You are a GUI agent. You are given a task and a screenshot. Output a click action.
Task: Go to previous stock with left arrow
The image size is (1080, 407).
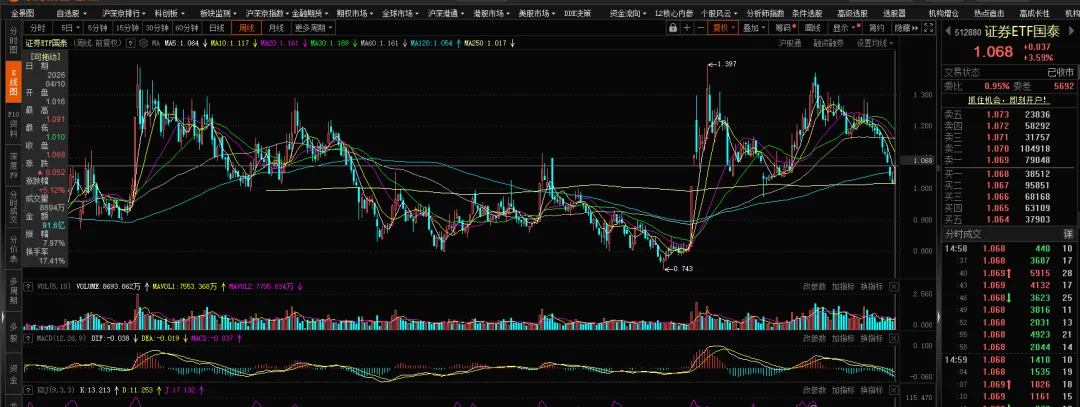[947, 32]
